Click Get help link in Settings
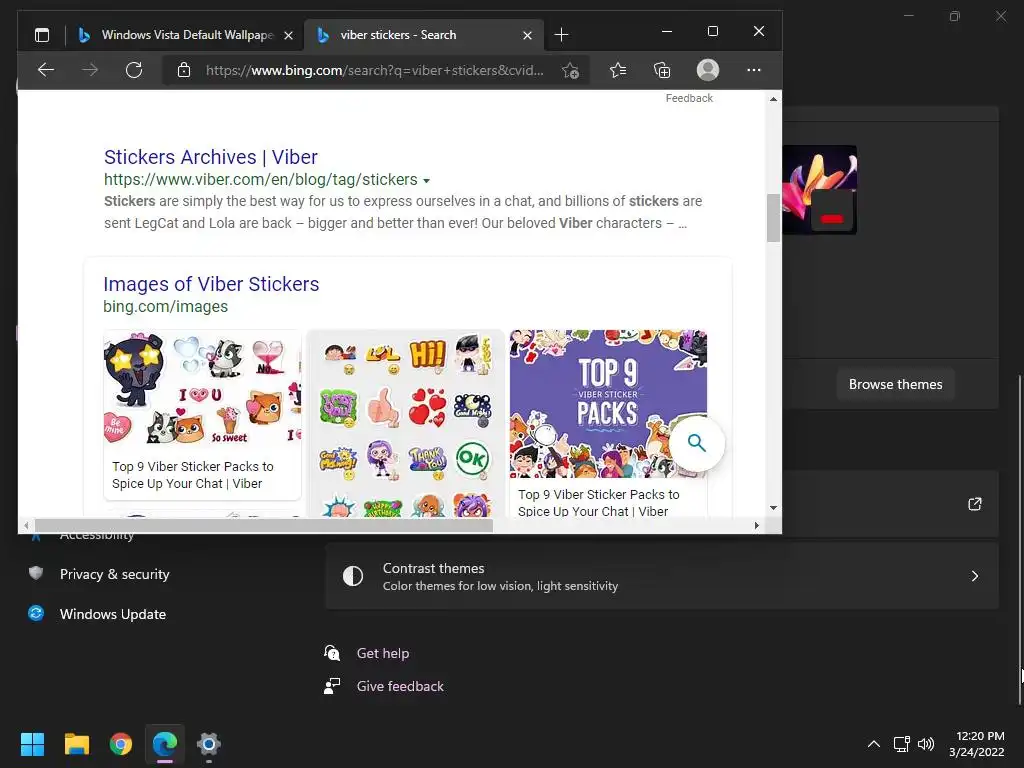This screenshot has height=768, width=1024. [383, 653]
